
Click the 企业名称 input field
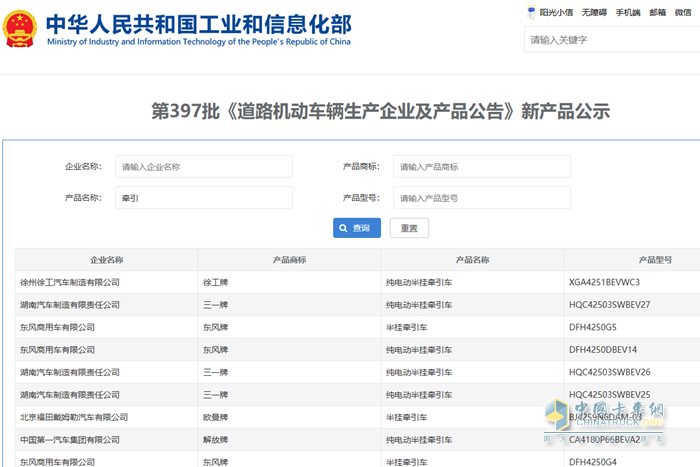204,167
